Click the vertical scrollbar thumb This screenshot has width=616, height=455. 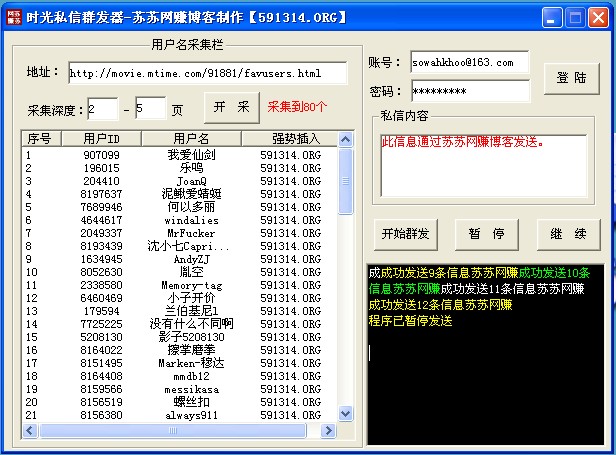(x=345, y=181)
